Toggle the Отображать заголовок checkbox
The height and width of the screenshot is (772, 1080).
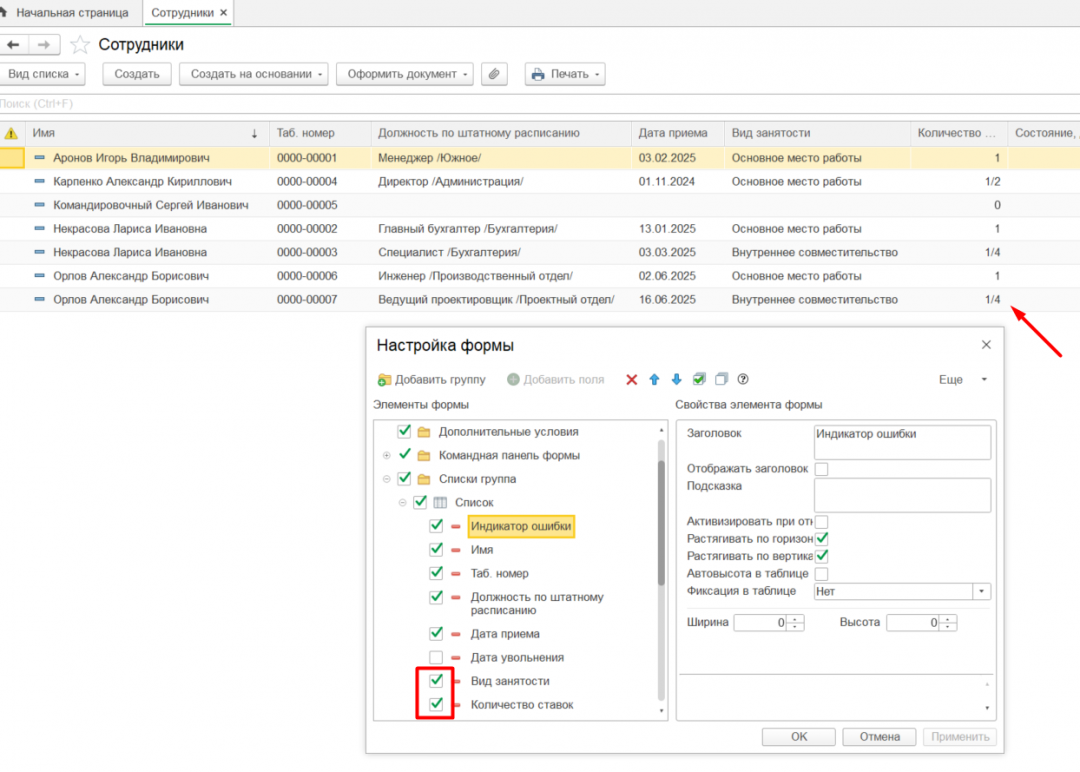pyautogui.click(x=821, y=469)
